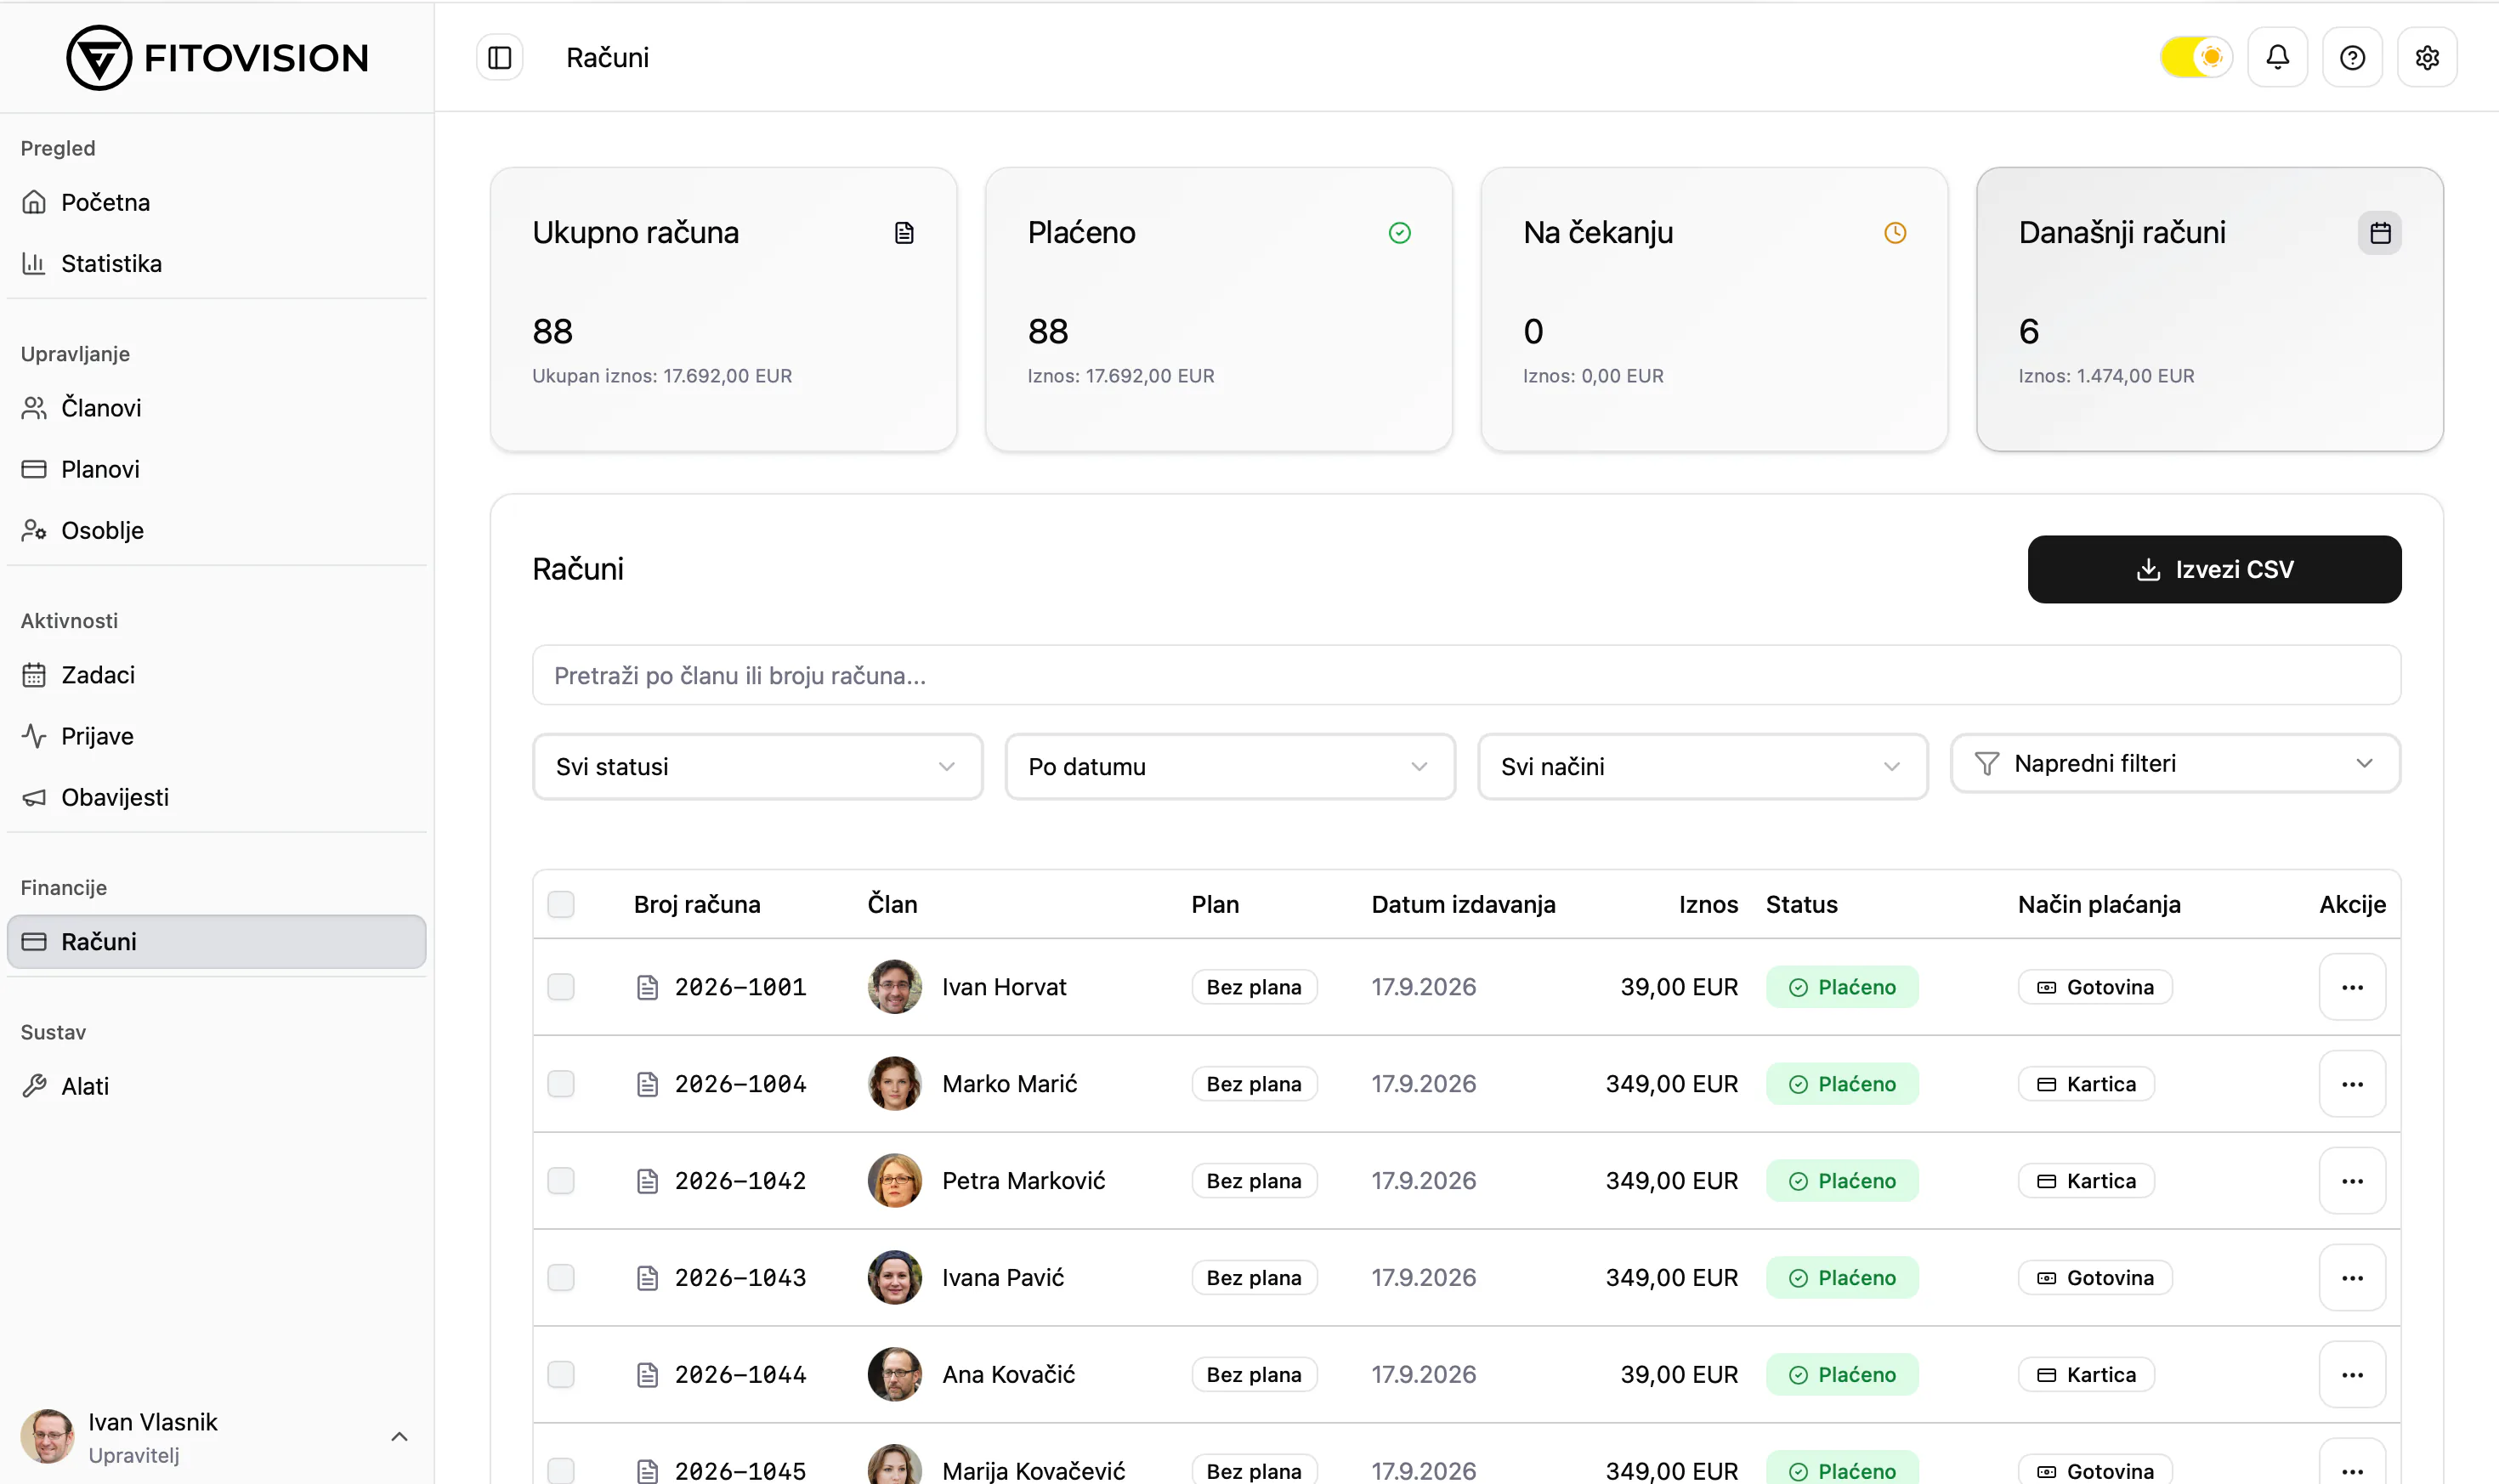This screenshot has width=2499, height=1484.
Task: Open actions menu for invoice 2026-1001
Action: [2352, 987]
